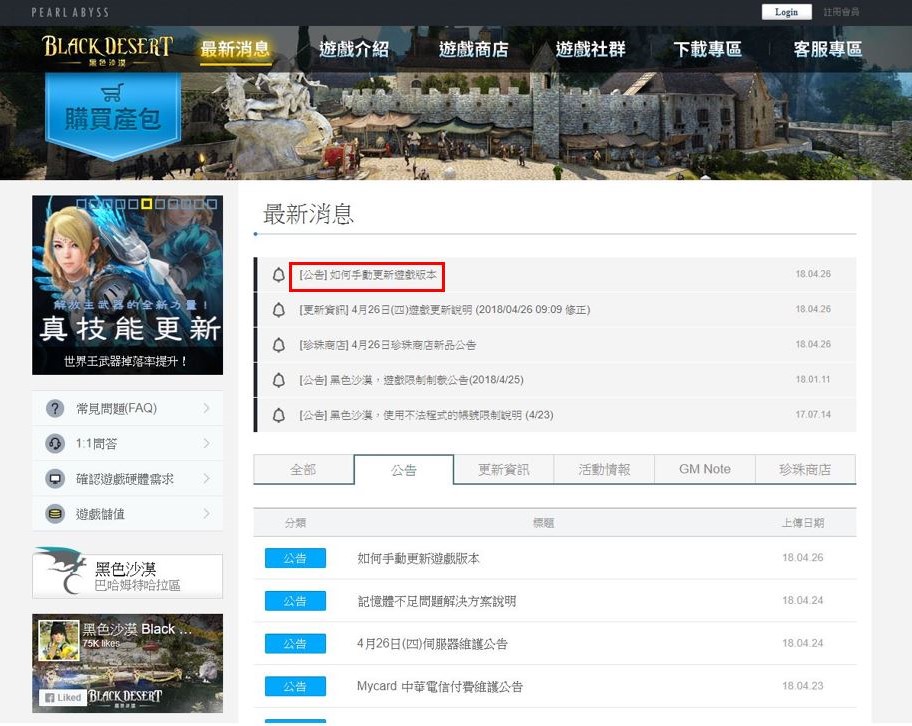
Task: Click the Pearl Abyss logo text
Action: click(70, 12)
